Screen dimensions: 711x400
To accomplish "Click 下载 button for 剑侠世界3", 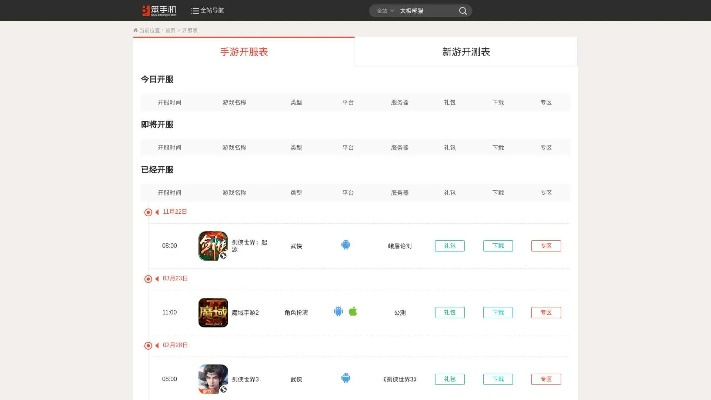I will pos(498,379).
